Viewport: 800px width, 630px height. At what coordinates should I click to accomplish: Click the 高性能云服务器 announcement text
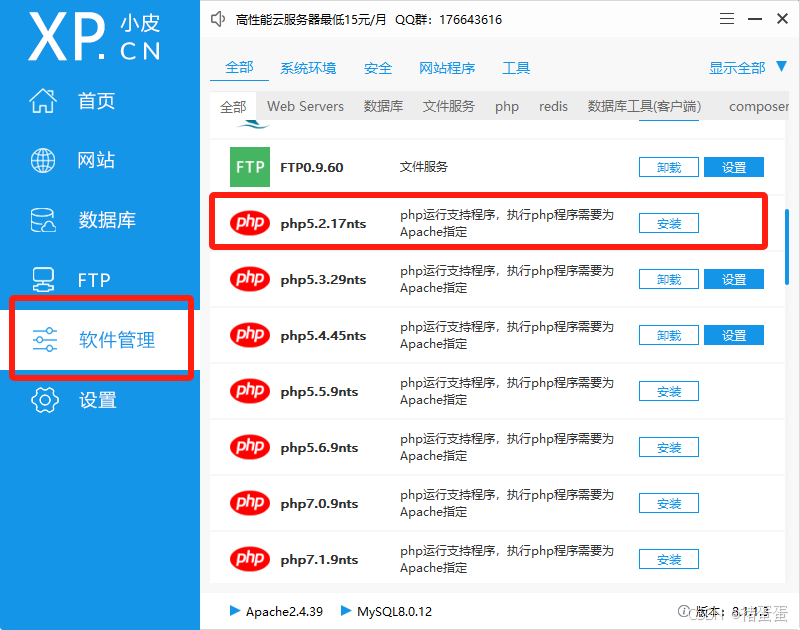pos(311,20)
